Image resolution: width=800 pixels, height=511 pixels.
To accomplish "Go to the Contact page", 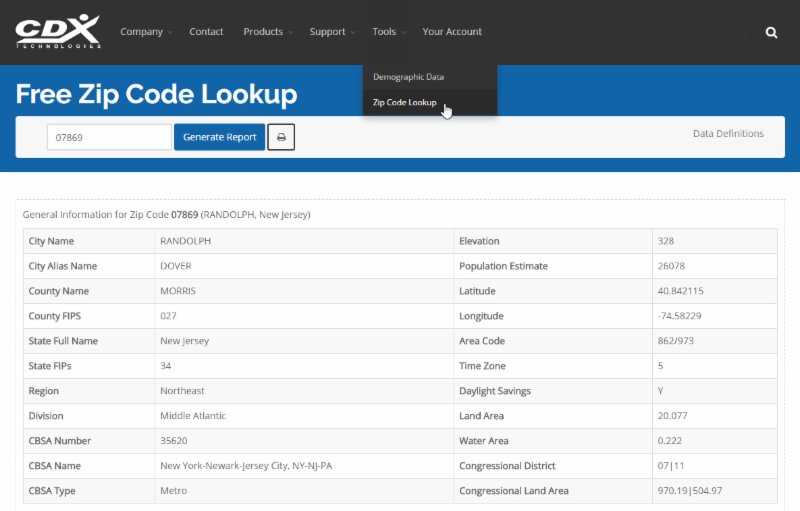I will 206,32.
